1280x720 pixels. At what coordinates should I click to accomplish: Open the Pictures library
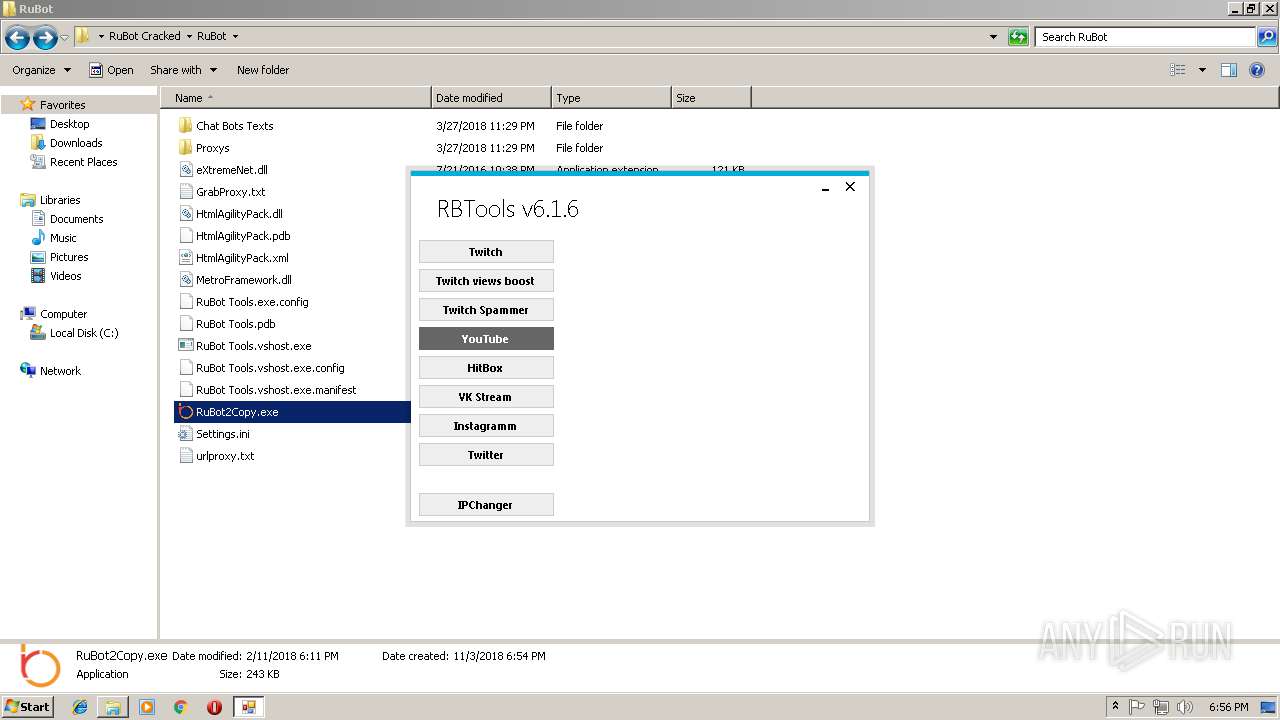[69, 257]
